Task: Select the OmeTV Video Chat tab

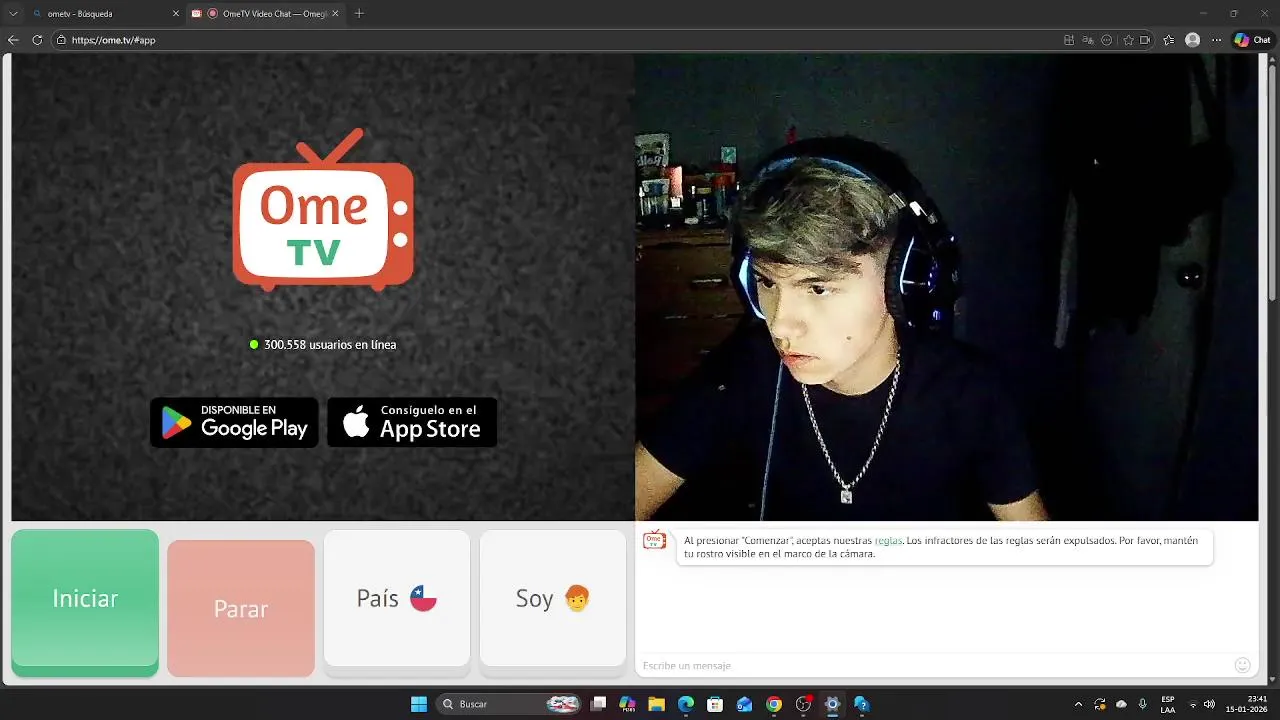Action: [267, 14]
